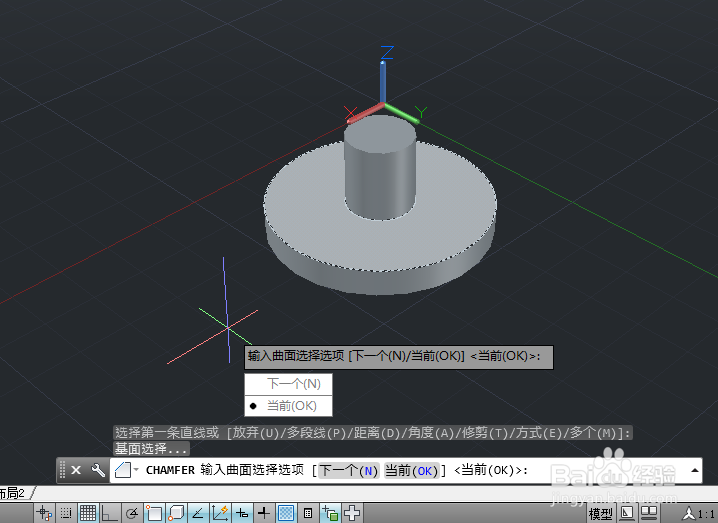Click object snap tracking angle icon
Viewport: 718px width, 523px height.
tap(198, 513)
